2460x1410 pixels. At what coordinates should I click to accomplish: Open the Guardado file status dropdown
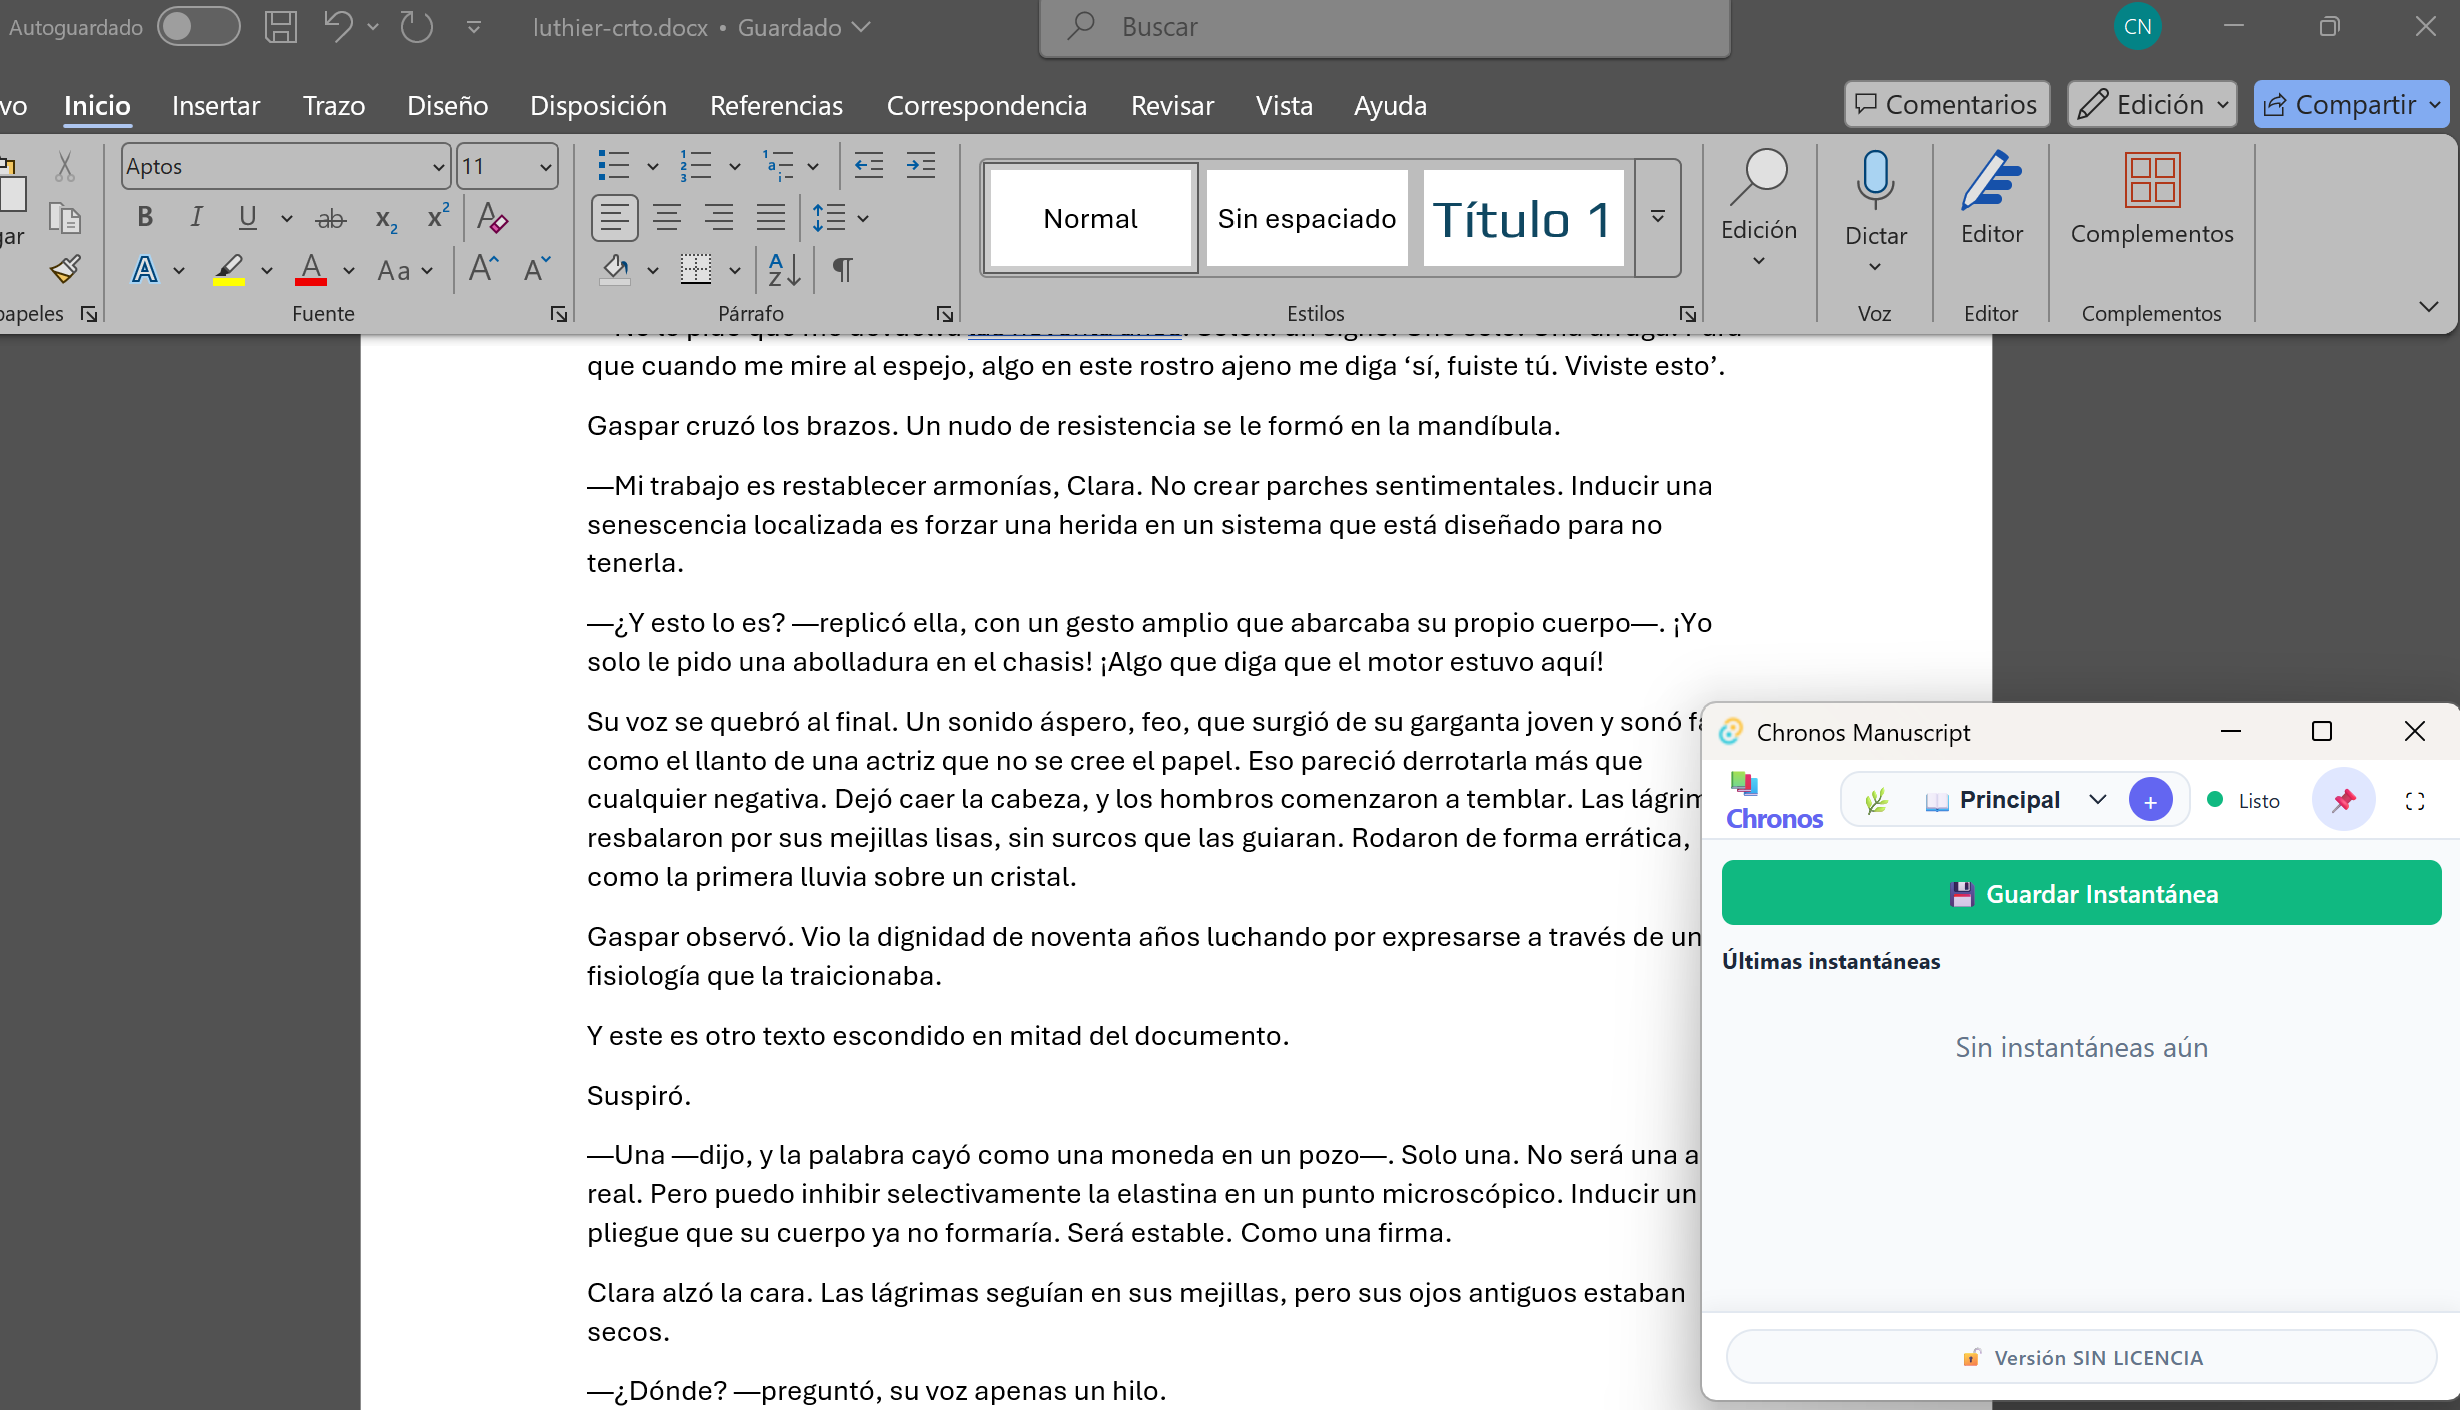tap(804, 27)
